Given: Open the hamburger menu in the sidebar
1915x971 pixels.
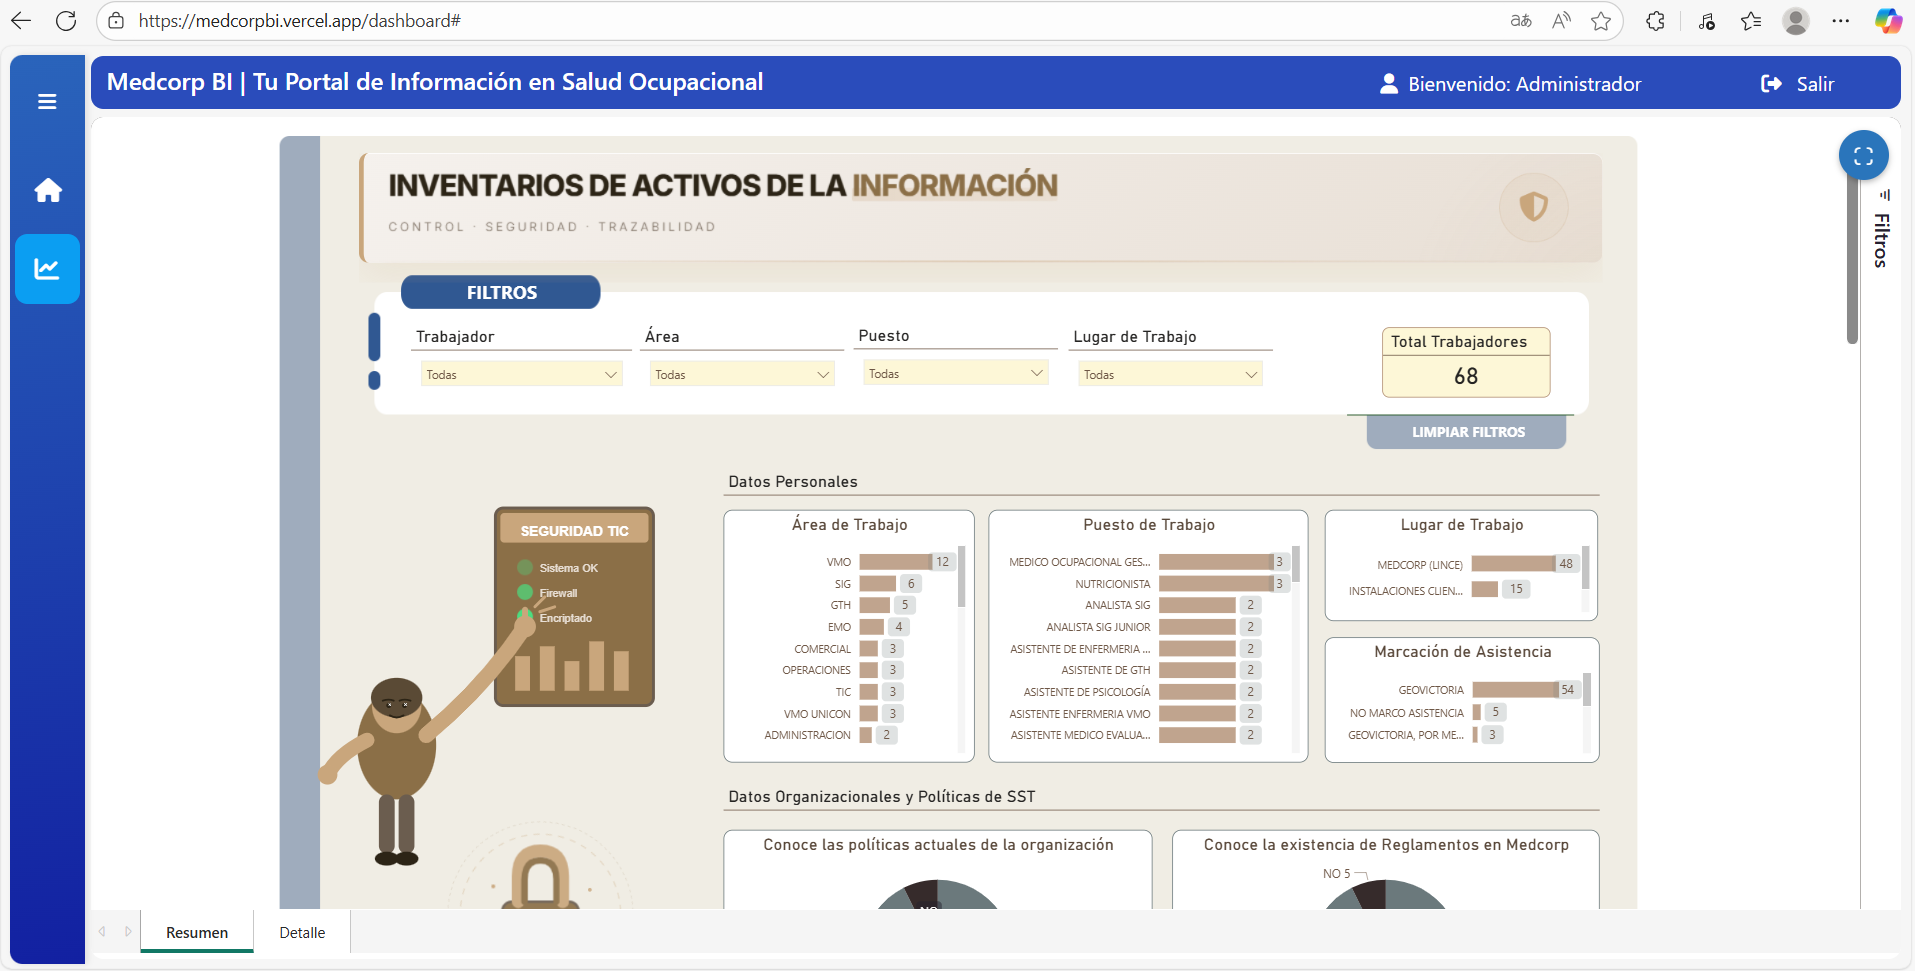Looking at the screenshot, I should [x=46, y=101].
